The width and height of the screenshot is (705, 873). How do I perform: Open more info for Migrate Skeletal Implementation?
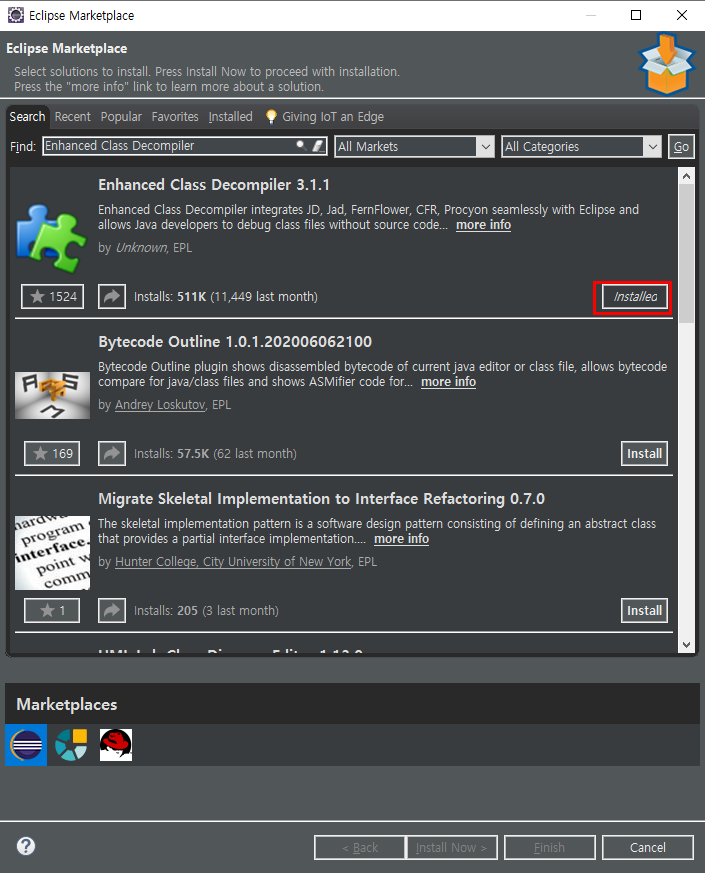[402, 538]
